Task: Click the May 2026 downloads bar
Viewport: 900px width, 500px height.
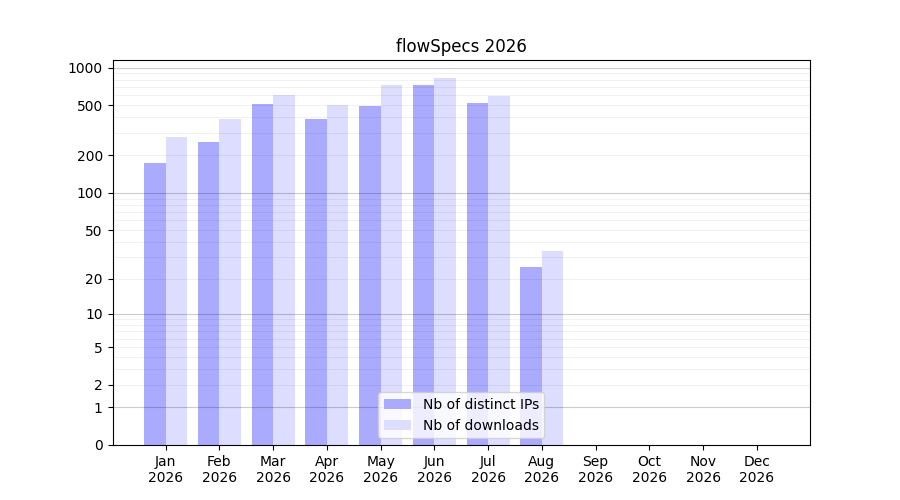Action: (391, 265)
